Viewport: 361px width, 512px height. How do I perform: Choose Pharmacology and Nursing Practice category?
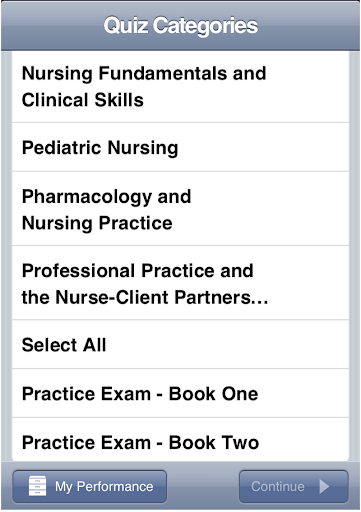pos(180,209)
